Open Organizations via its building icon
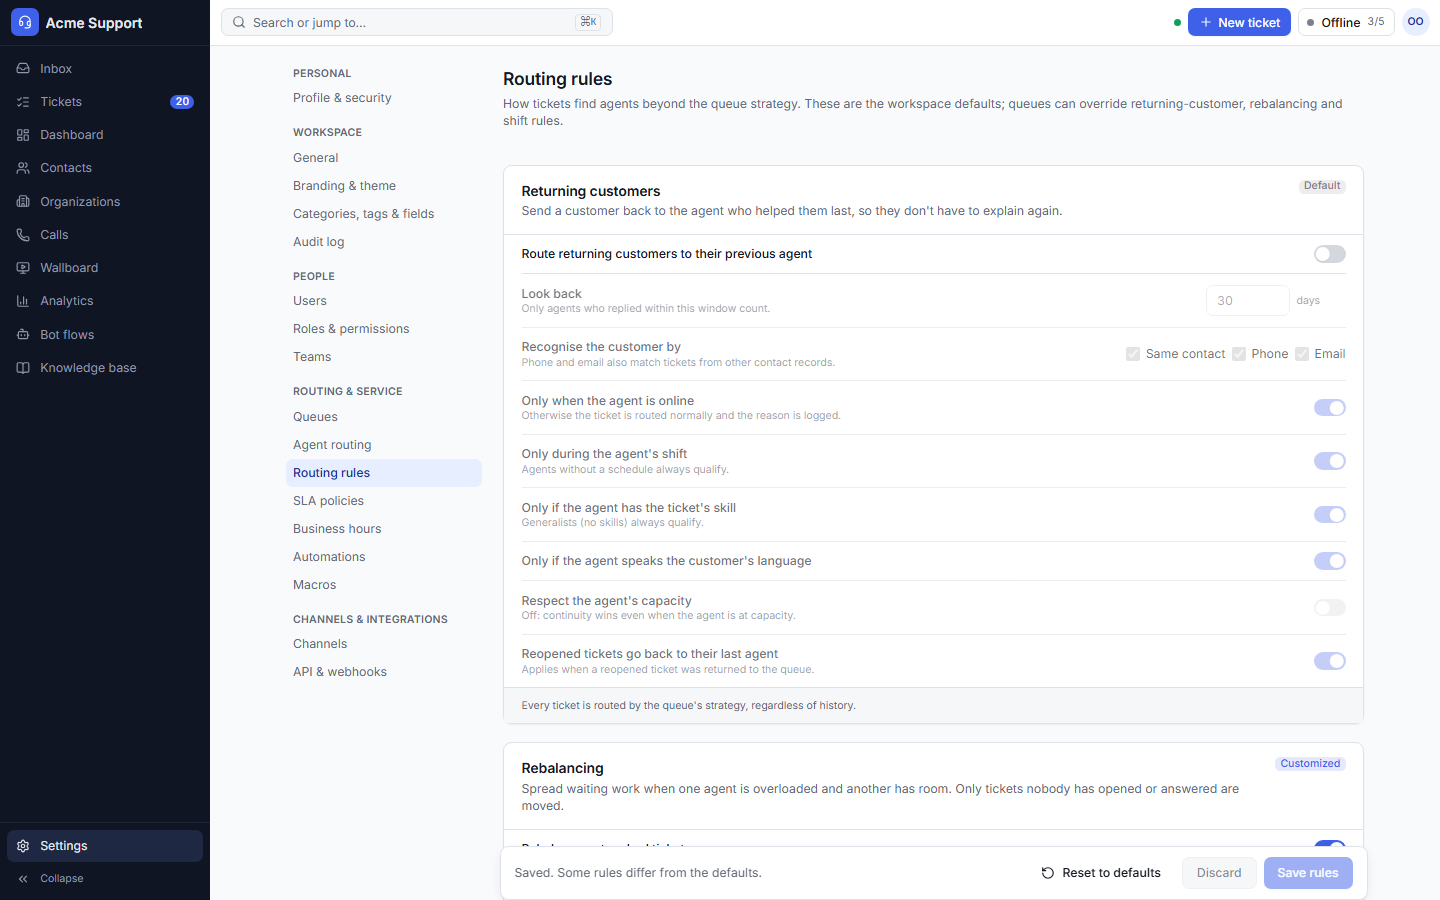This screenshot has height=900, width=1440. click(x=23, y=202)
